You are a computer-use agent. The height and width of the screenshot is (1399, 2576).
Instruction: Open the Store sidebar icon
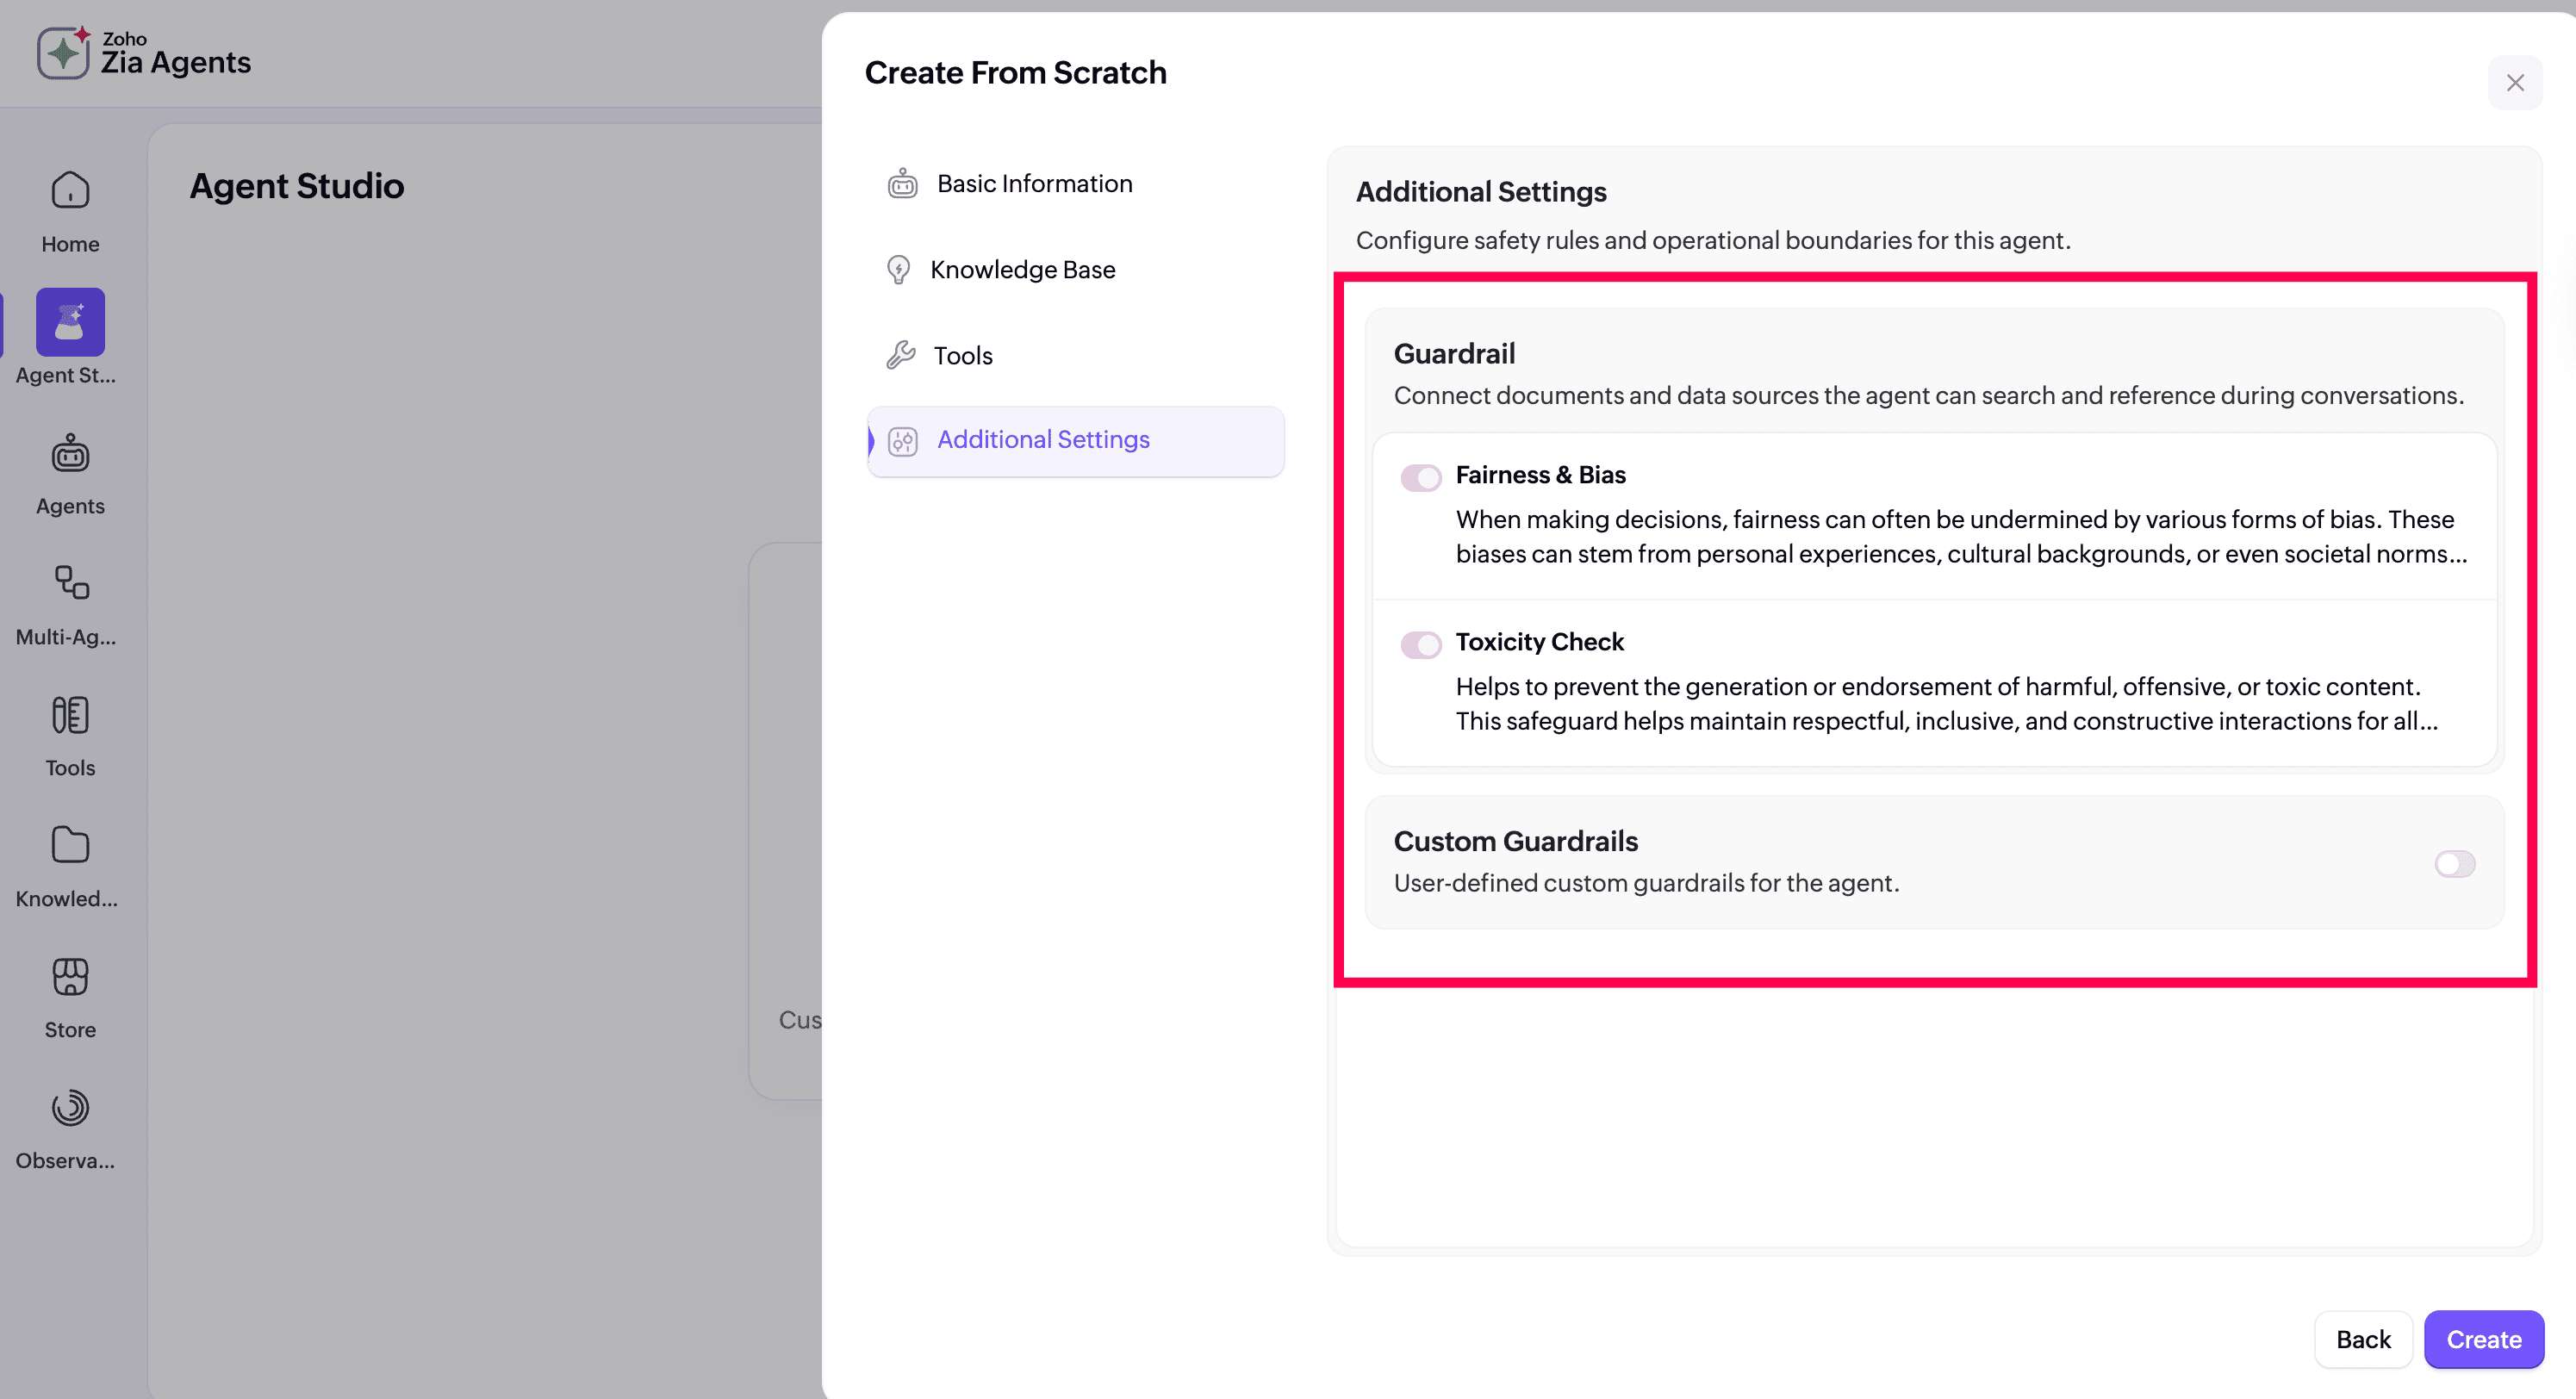[70, 977]
